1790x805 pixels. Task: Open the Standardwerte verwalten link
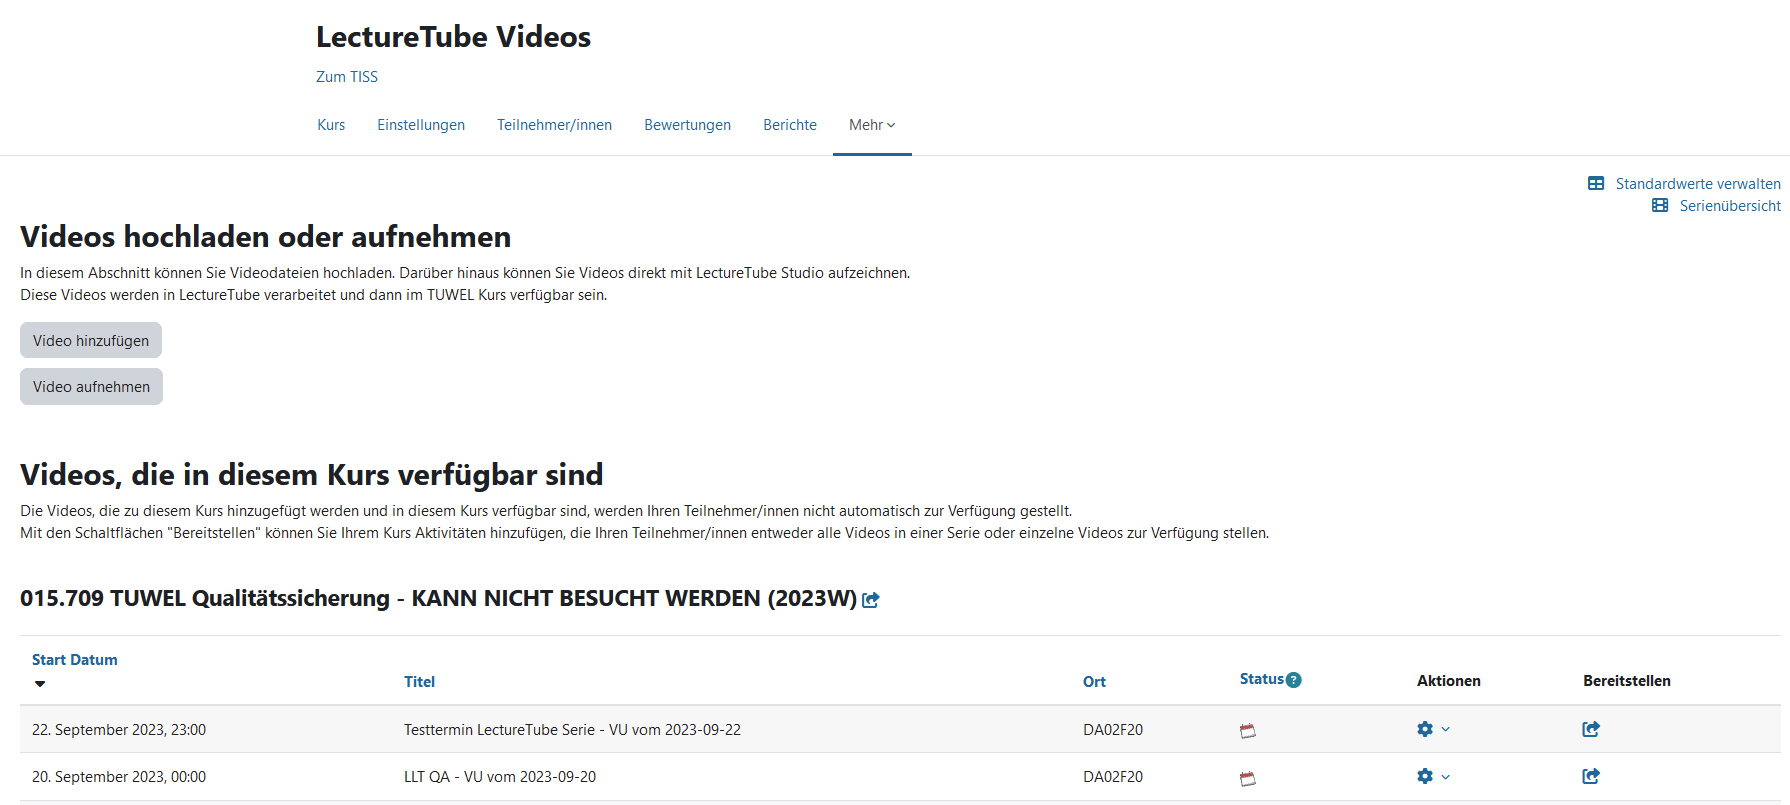pos(1698,184)
